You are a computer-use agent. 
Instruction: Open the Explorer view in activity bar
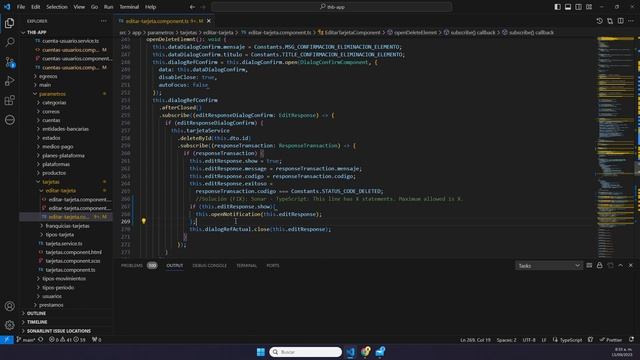coord(9,23)
